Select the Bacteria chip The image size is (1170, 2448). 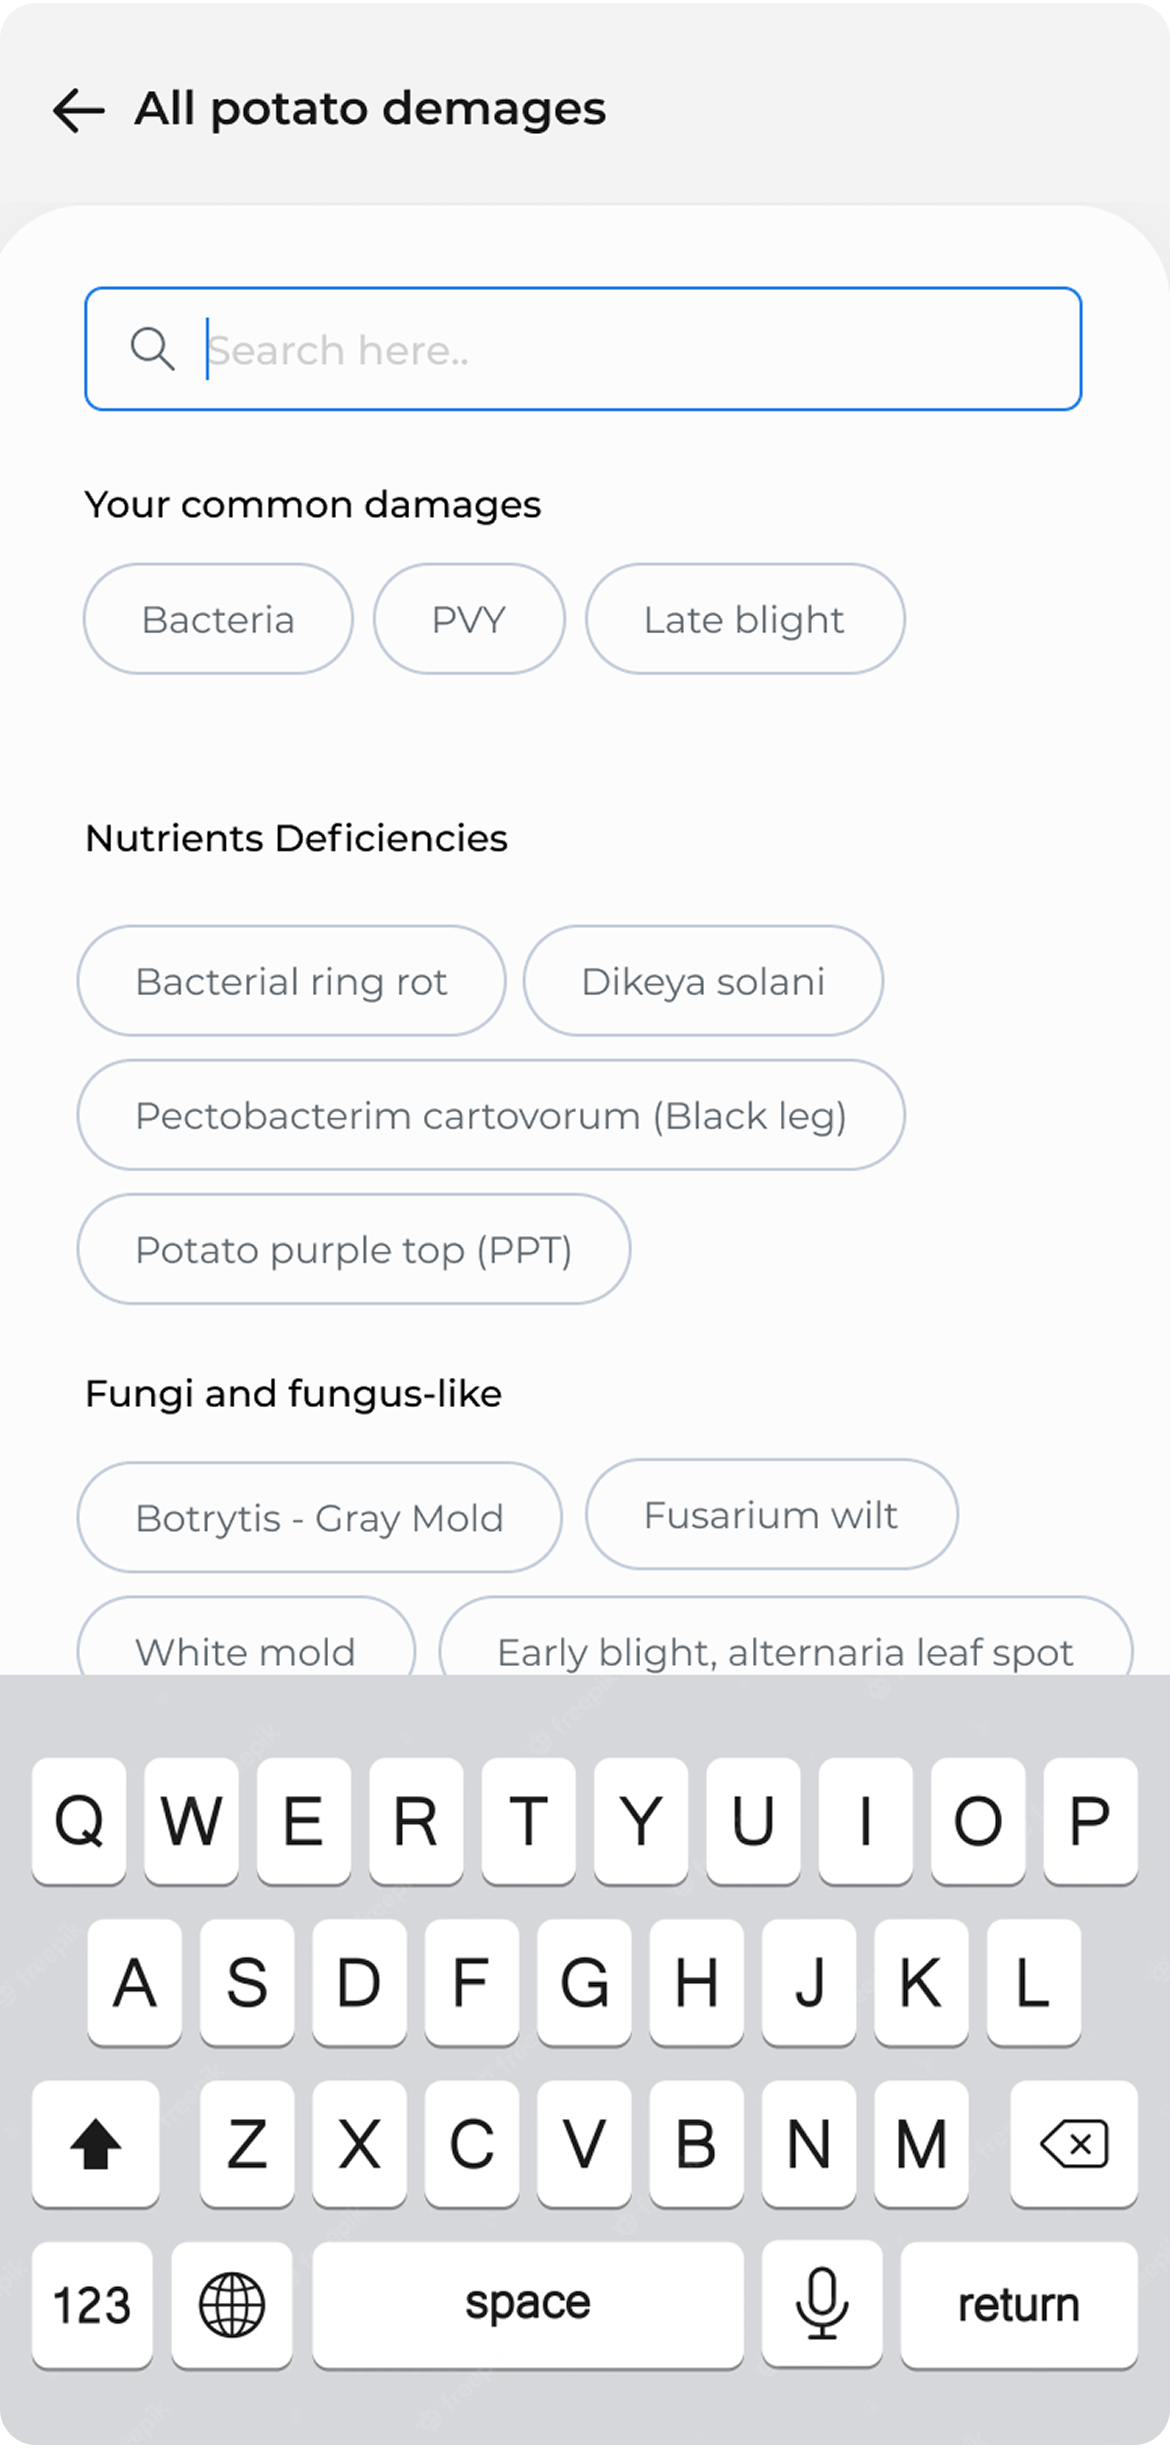[x=218, y=619]
